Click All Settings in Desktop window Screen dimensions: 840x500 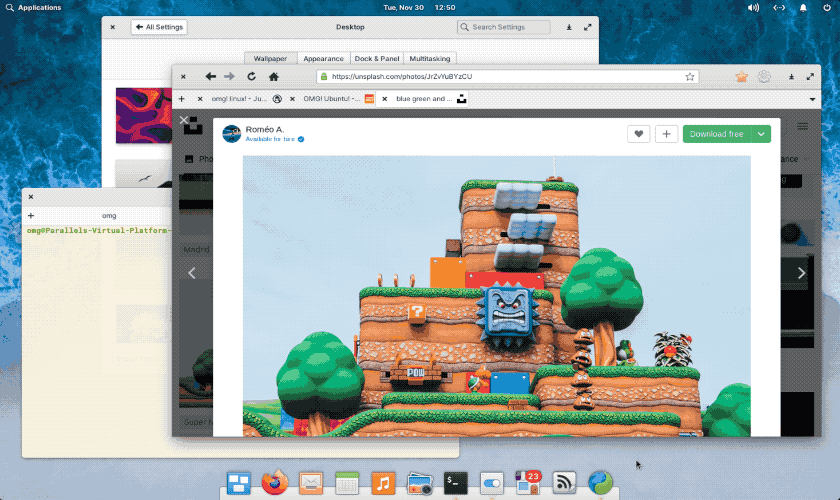click(159, 27)
